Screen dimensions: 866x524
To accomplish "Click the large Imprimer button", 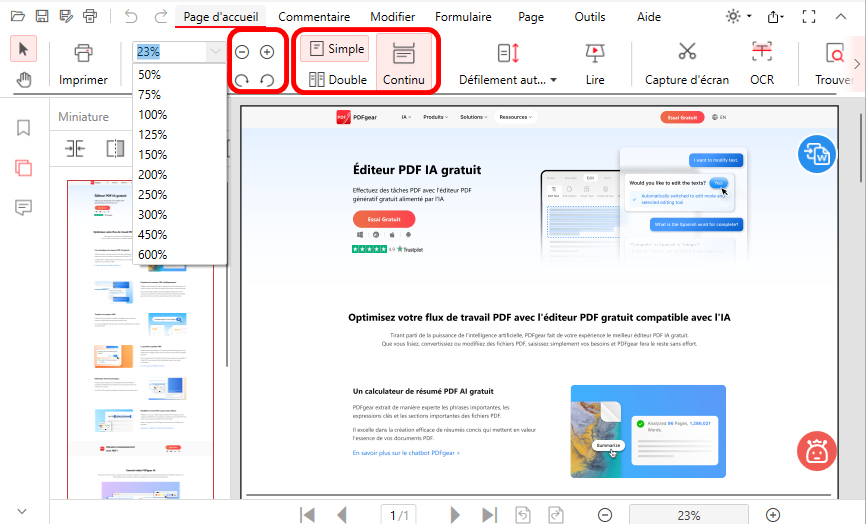I will [x=83, y=65].
